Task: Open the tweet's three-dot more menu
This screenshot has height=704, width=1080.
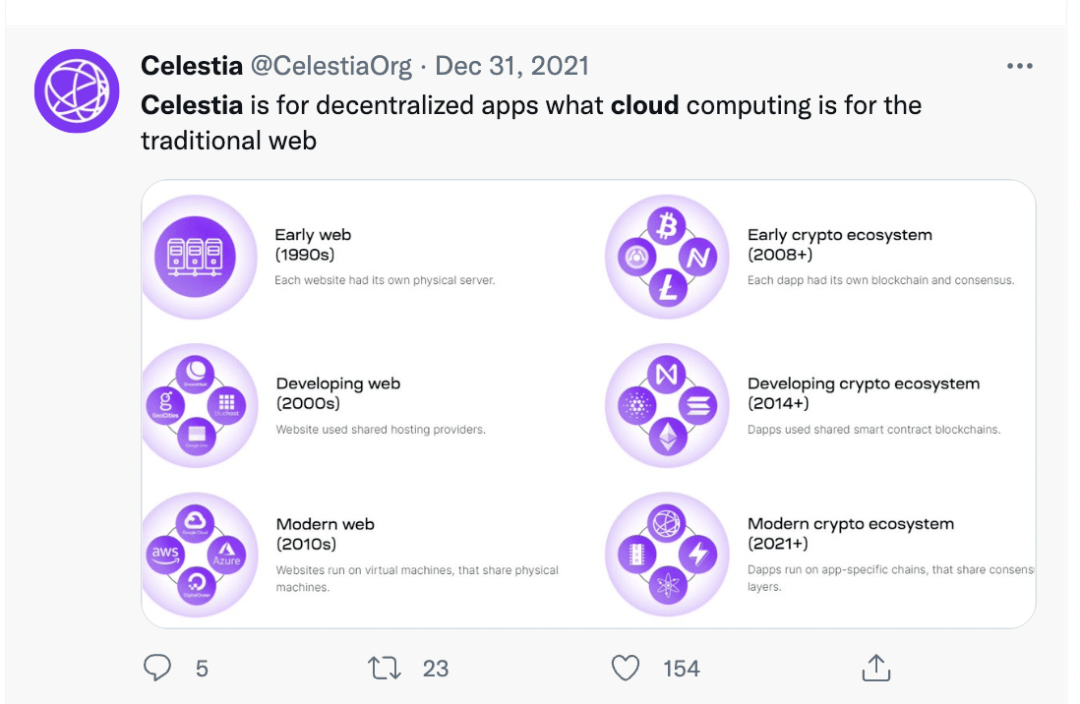Action: pyautogui.click(x=1019, y=66)
